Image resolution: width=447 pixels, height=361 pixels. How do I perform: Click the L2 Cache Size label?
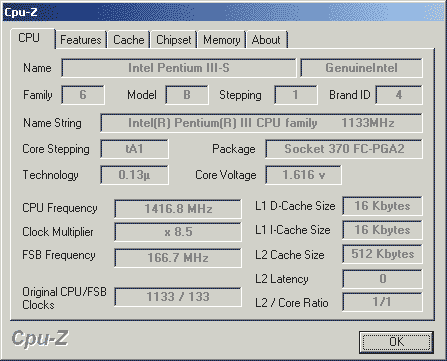click(290, 255)
